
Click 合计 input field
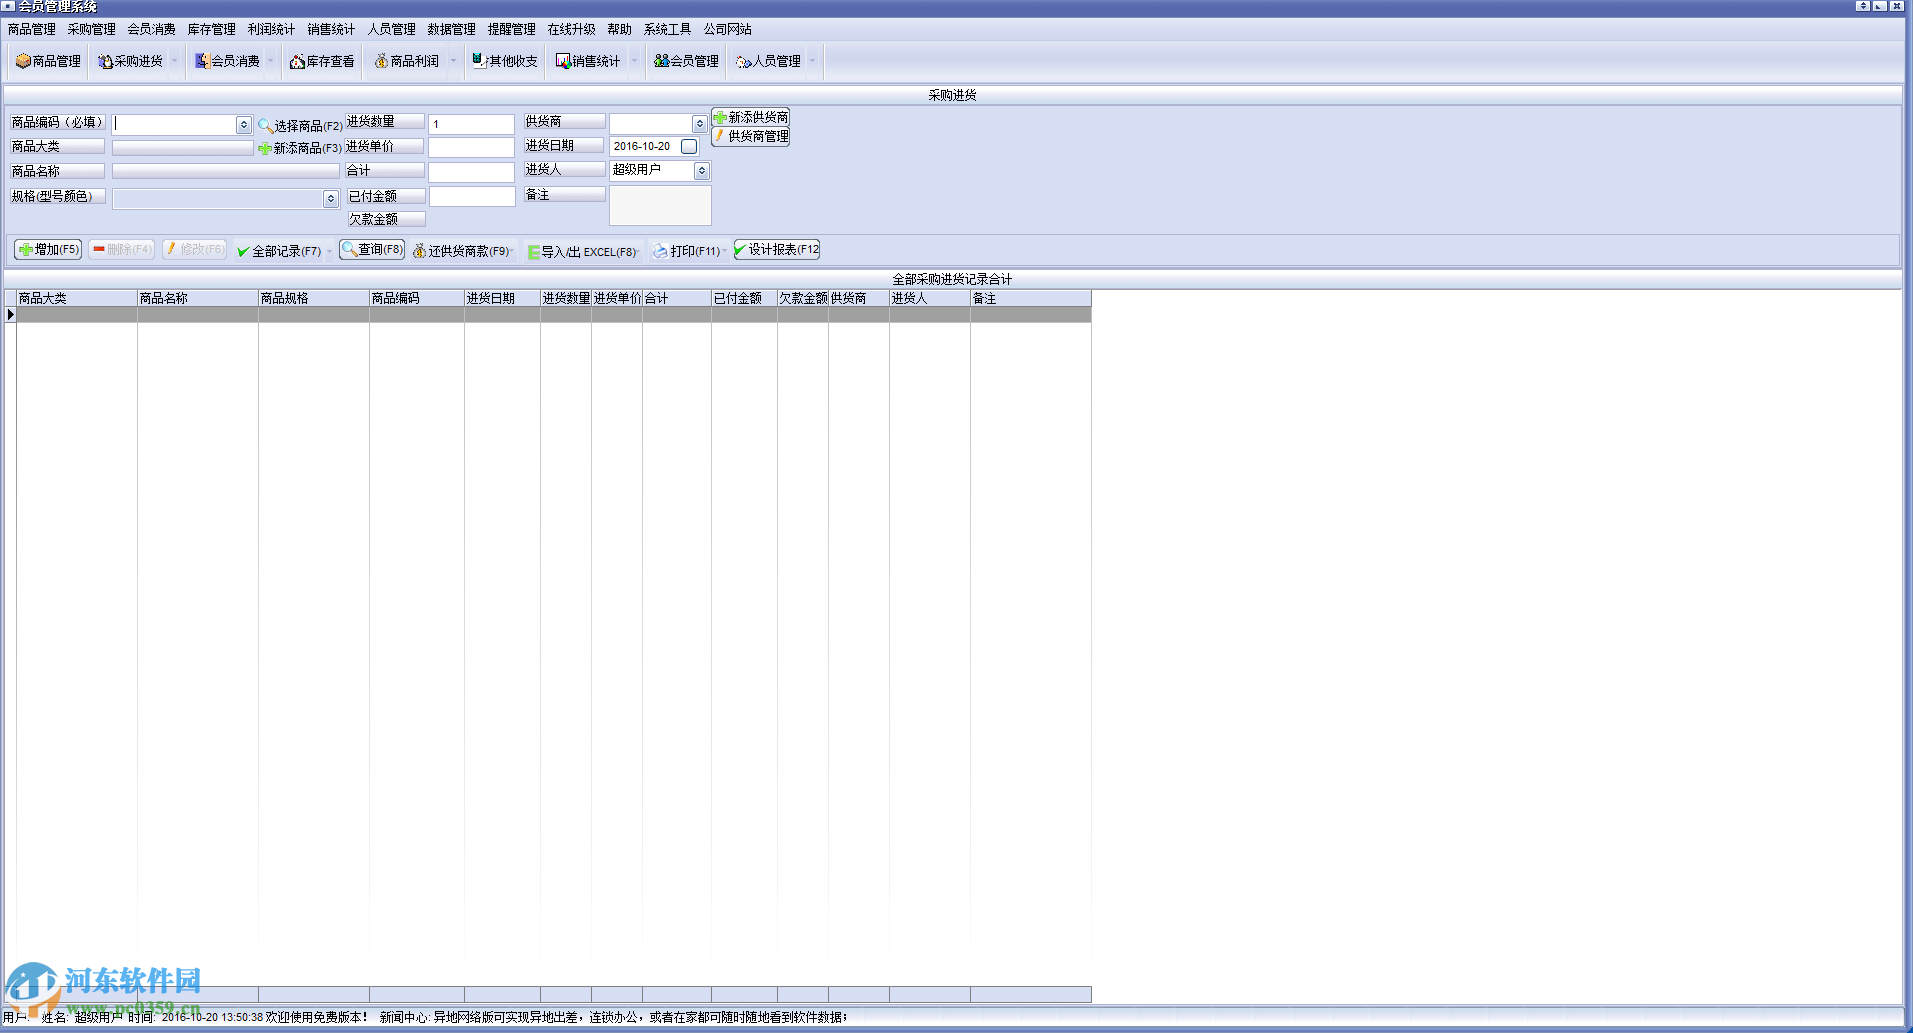472,172
